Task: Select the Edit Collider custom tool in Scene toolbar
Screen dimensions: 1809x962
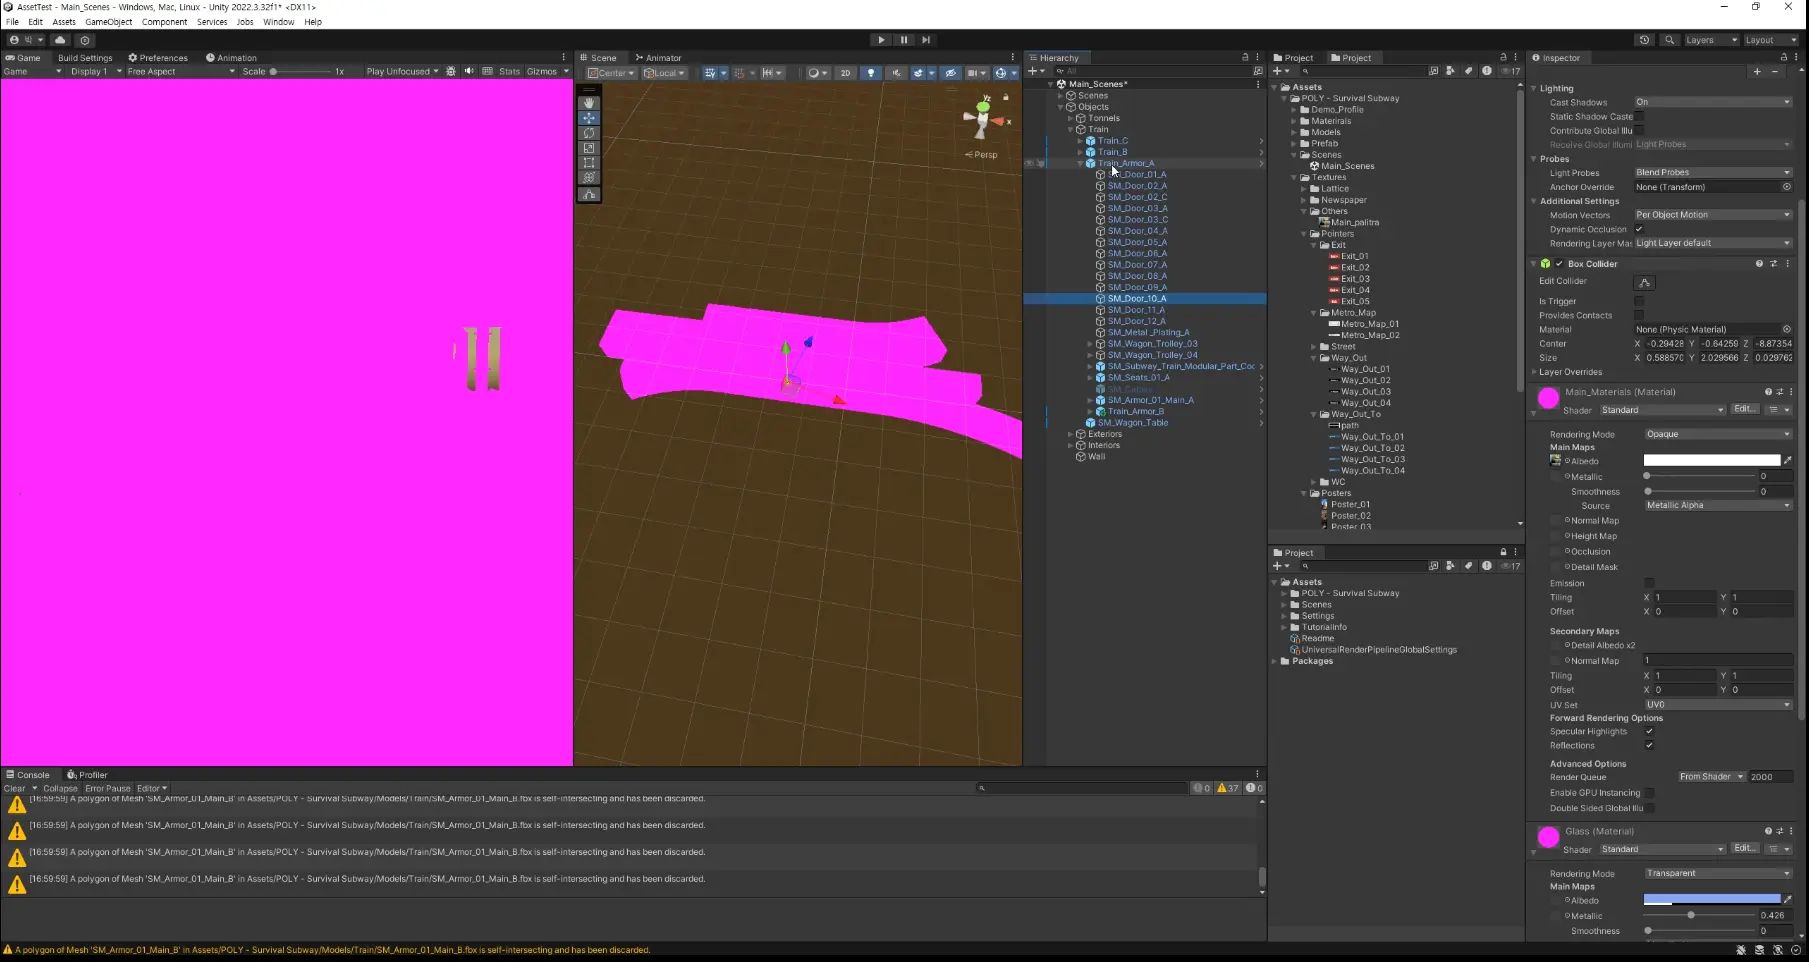Action: pos(589,195)
